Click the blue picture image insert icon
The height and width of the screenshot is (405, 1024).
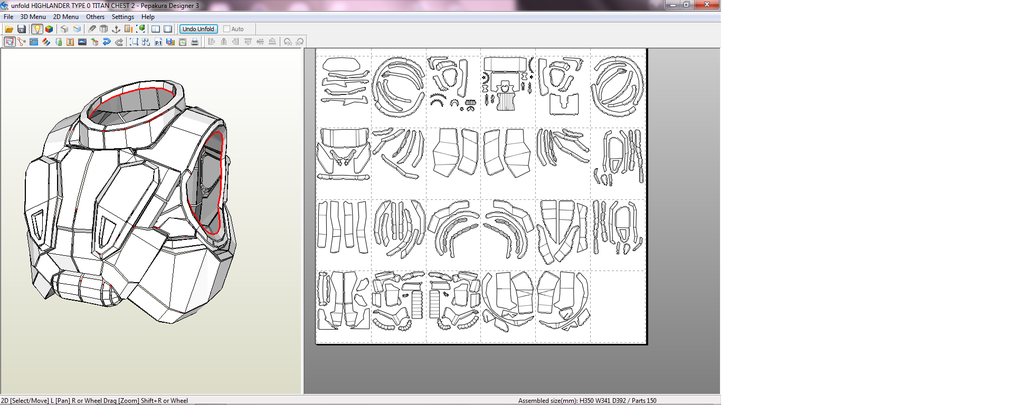click(82, 42)
